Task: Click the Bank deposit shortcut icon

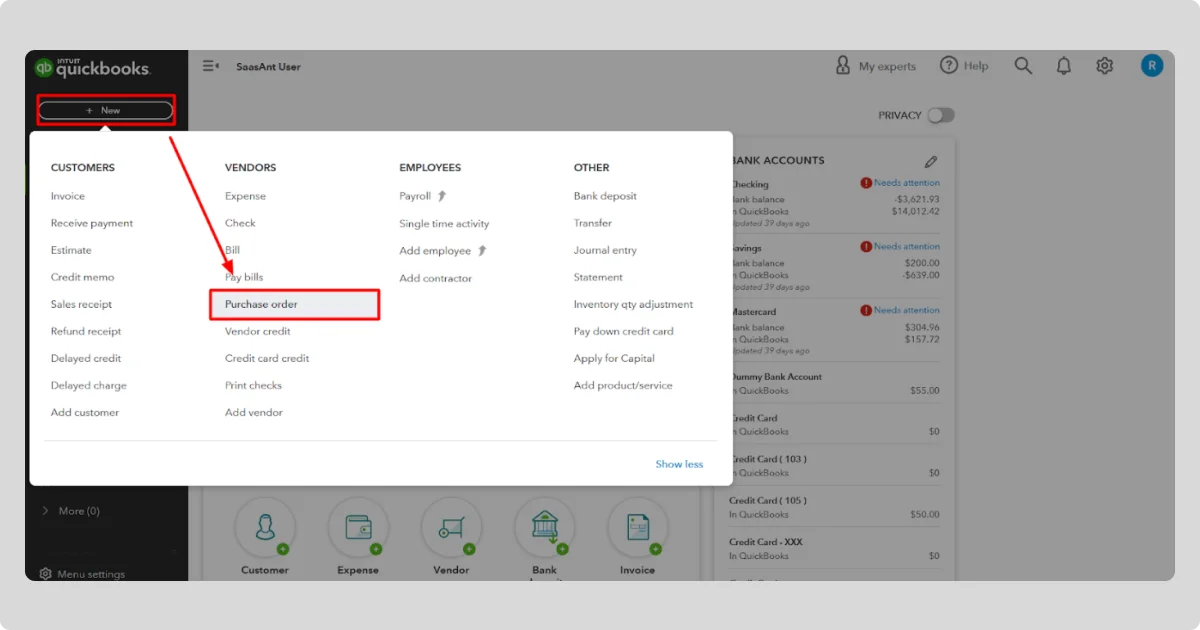Action: [544, 527]
